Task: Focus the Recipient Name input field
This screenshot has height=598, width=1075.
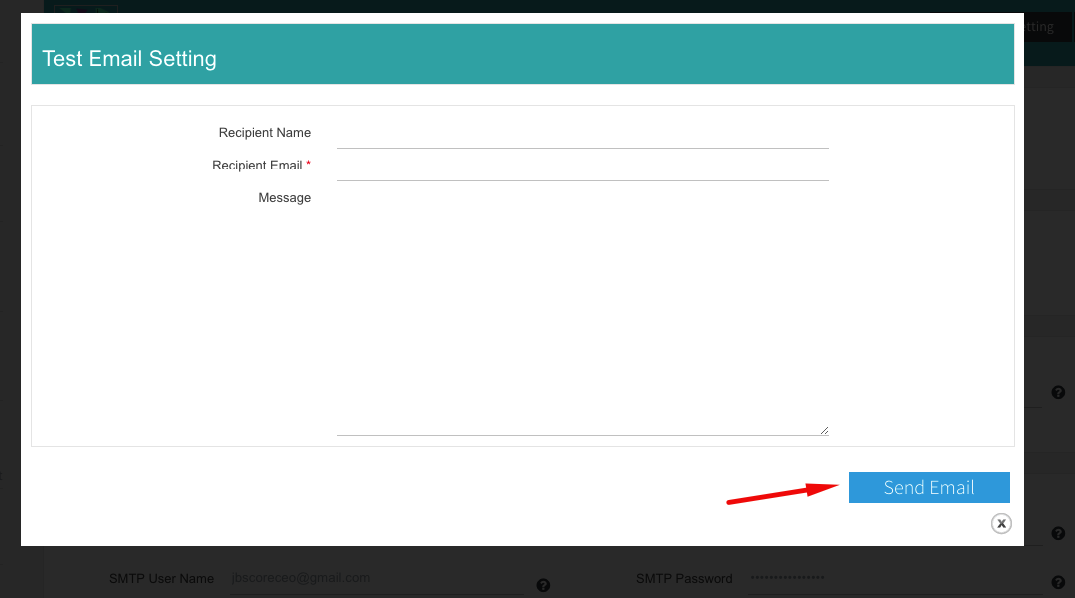Action: tap(583, 134)
